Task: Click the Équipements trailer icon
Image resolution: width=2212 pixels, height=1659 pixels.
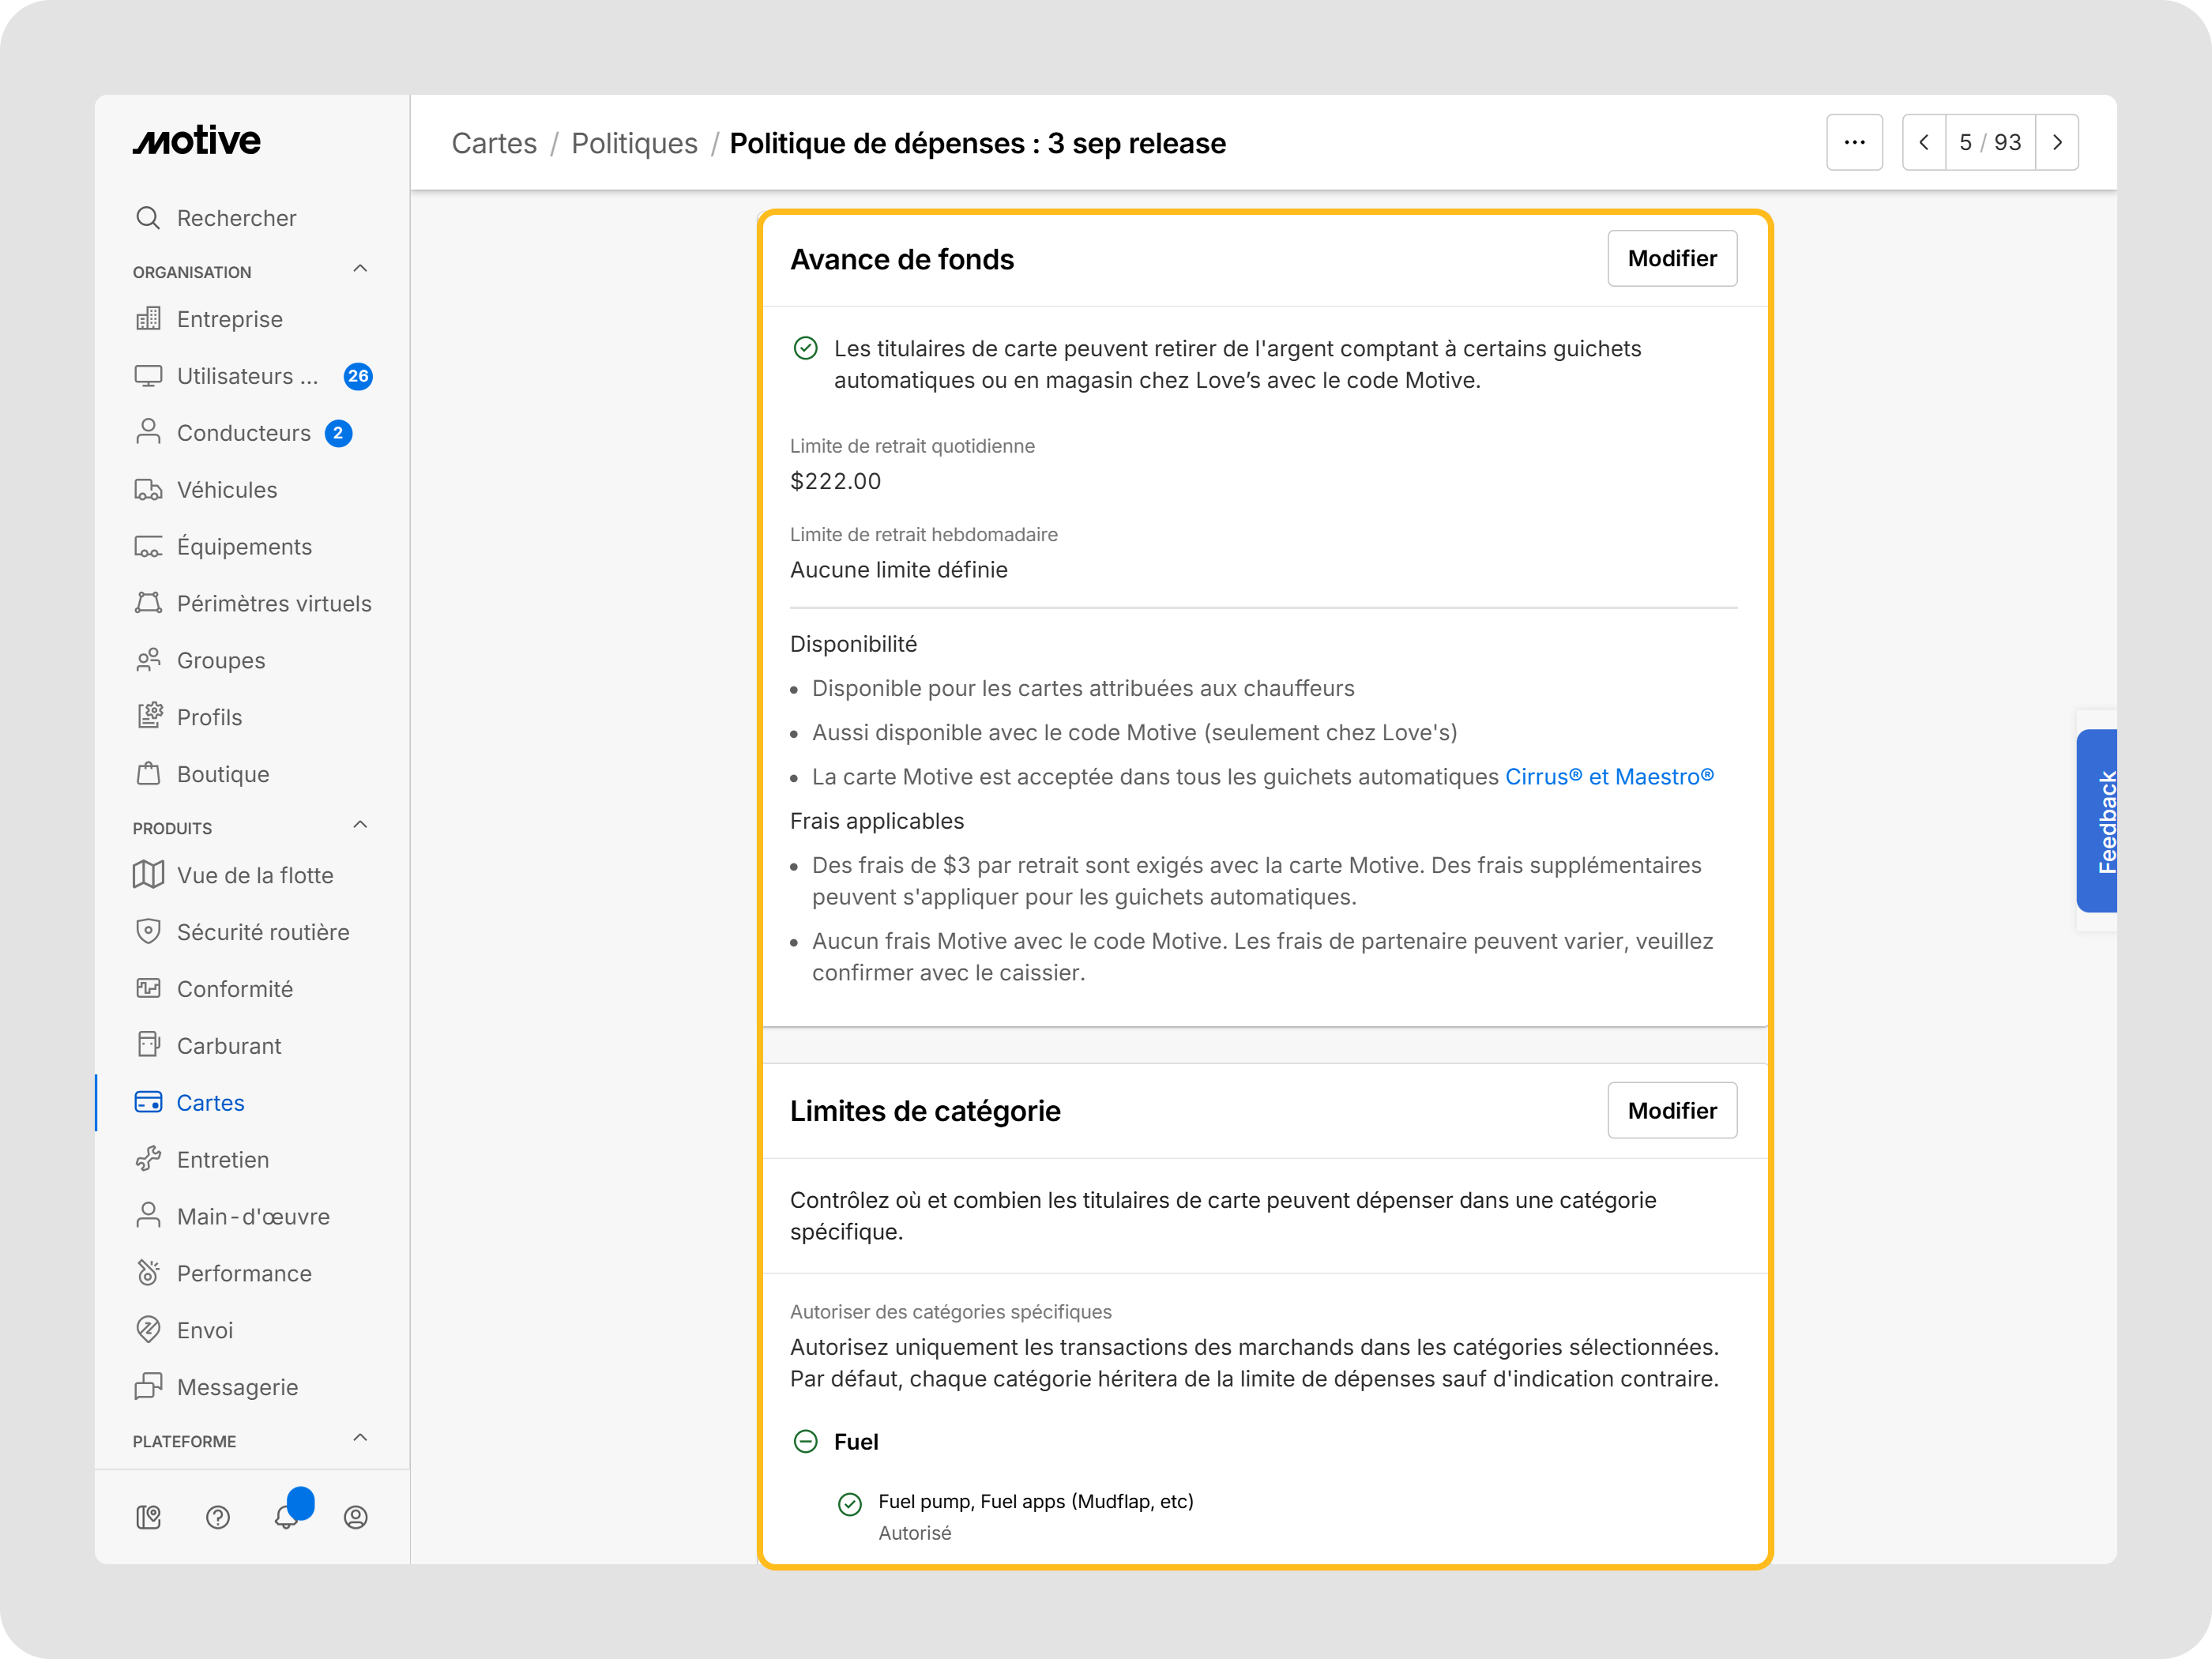Action: 148,547
